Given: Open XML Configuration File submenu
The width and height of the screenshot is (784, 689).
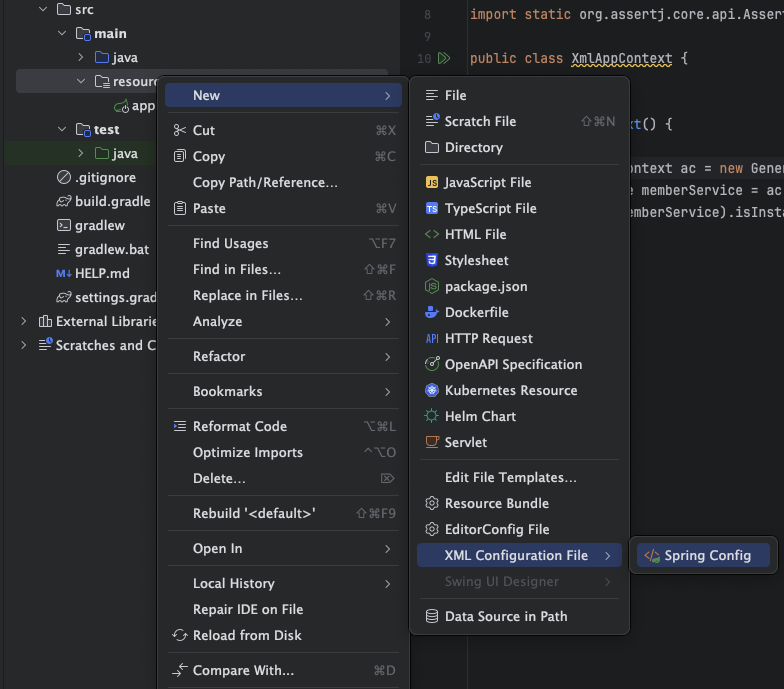Looking at the screenshot, I should pyautogui.click(x=520, y=556).
